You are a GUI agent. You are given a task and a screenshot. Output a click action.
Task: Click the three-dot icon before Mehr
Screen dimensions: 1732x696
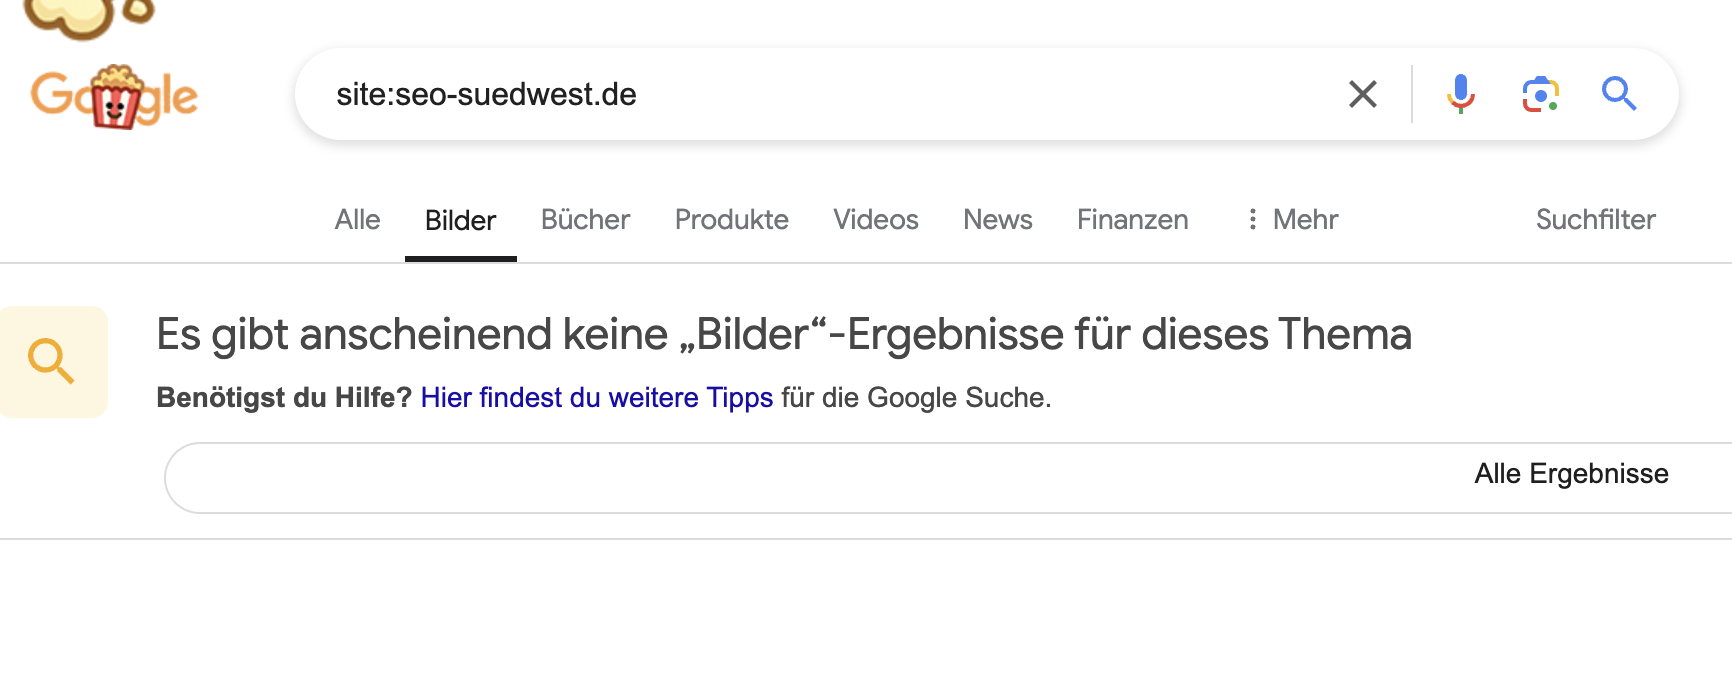click(1251, 219)
